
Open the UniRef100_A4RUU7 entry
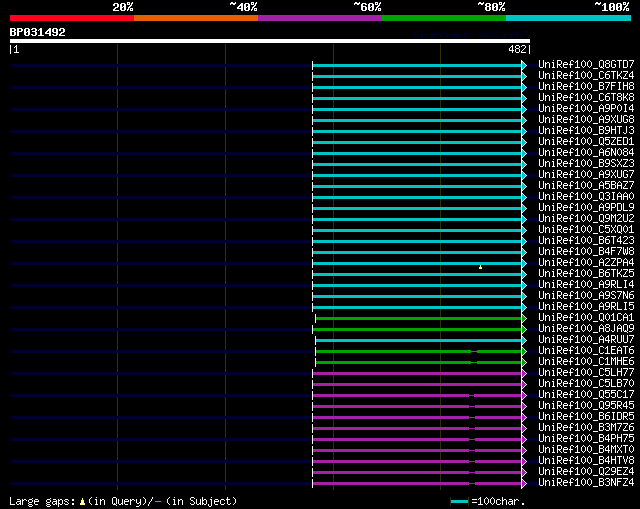(586, 340)
